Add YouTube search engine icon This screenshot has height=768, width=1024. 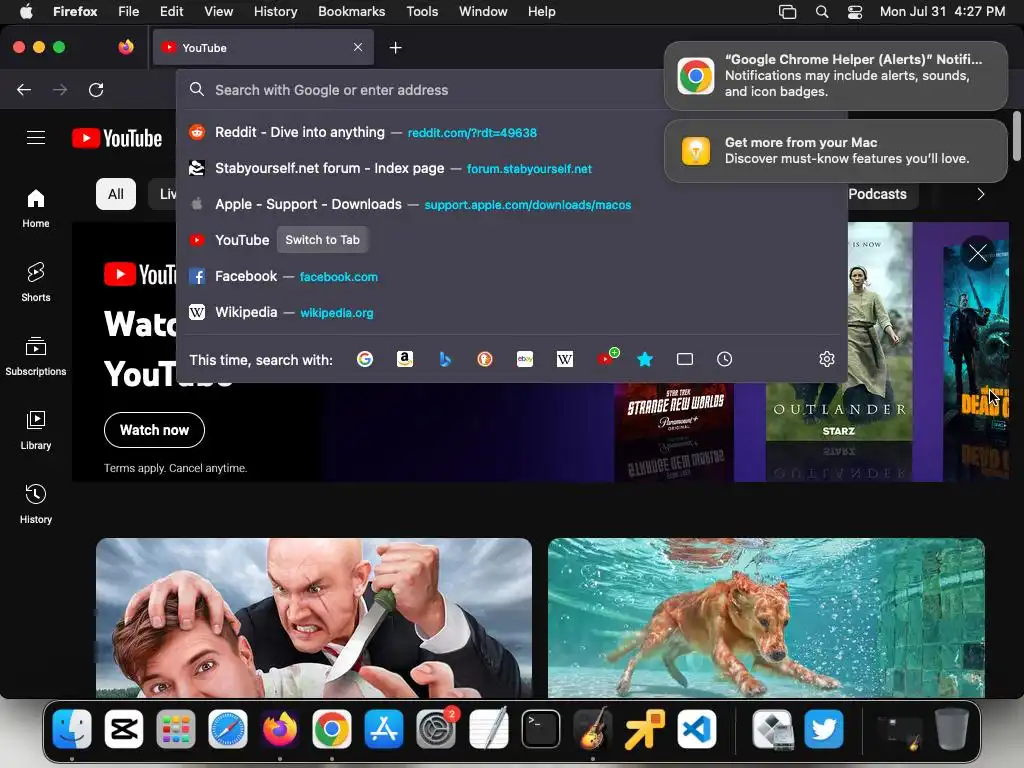[x=607, y=358]
